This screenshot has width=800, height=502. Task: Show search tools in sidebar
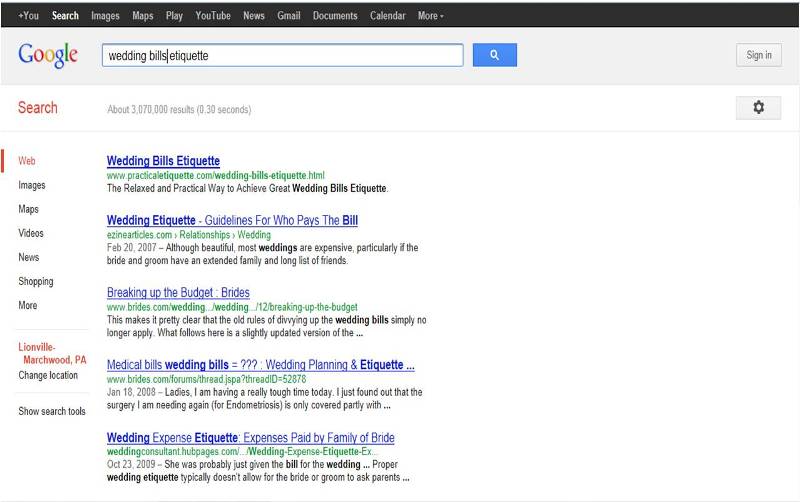click(x=52, y=412)
